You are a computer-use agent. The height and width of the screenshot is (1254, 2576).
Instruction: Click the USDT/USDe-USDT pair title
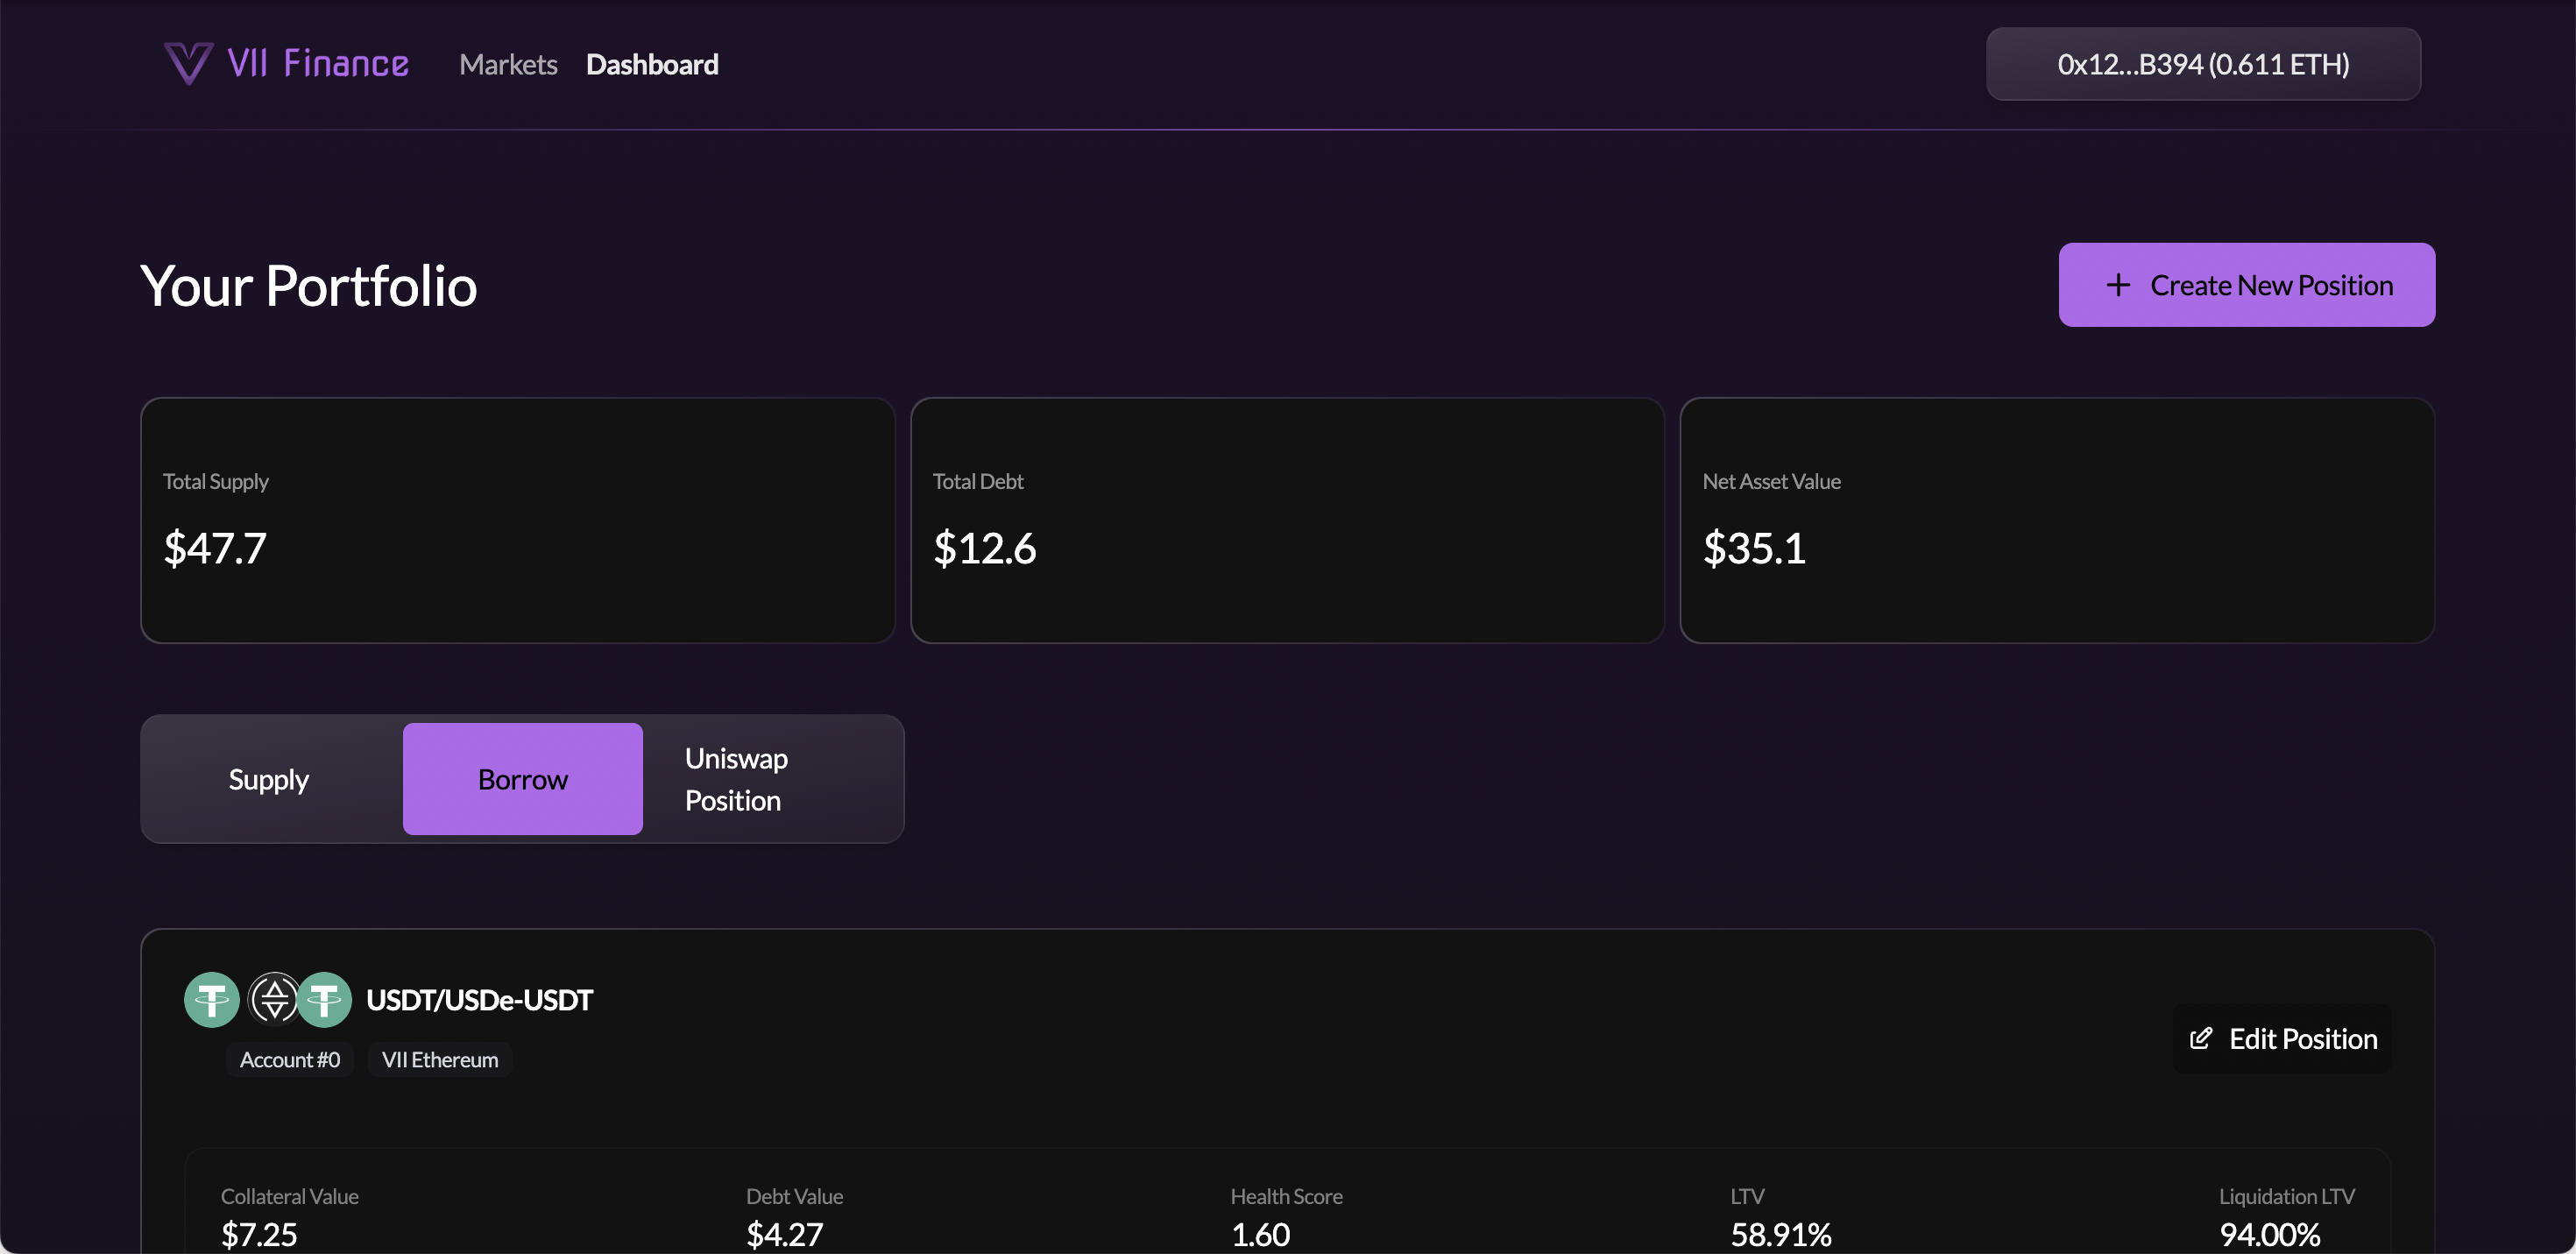click(x=479, y=998)
